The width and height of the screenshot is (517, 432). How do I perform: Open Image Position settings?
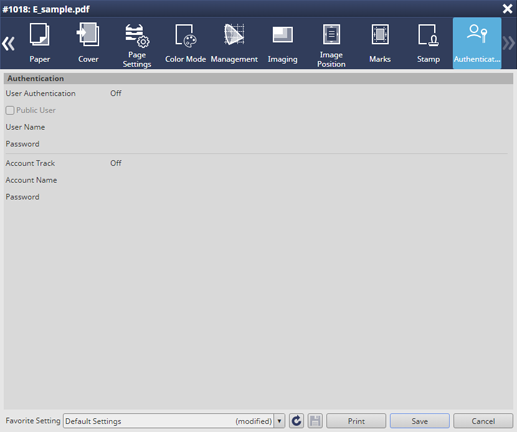tap(331, 43)
